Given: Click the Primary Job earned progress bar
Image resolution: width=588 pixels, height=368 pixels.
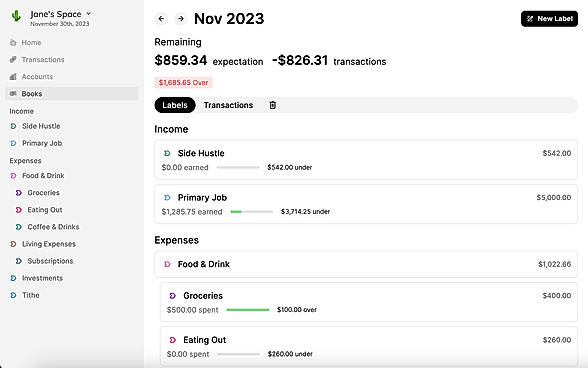Looking at the screenshot, I should point(252,212).
